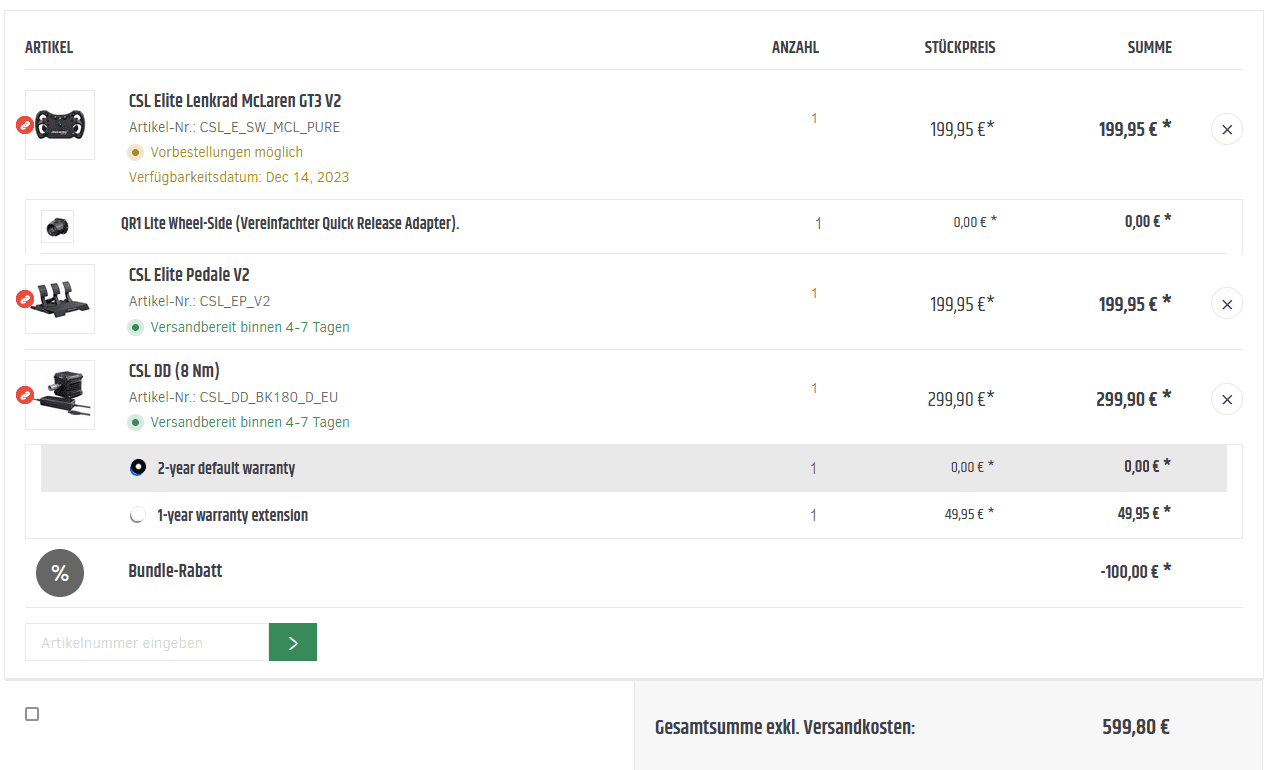Submit article number with green arrow button

pyautogui.click(x=293, y=643)
